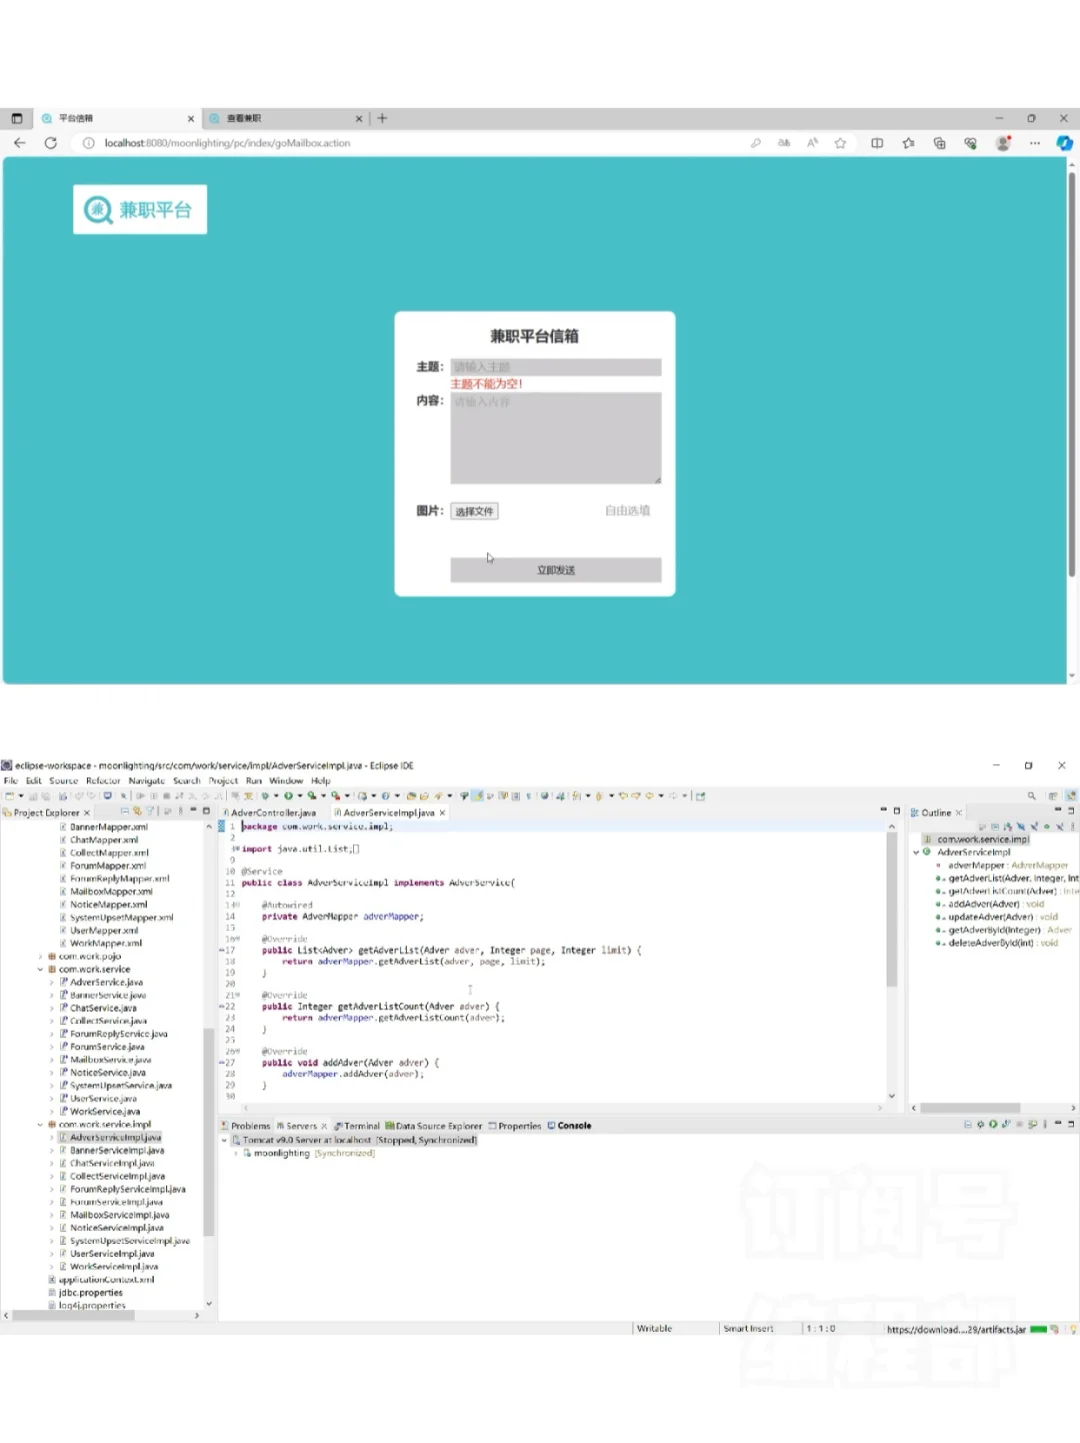This screenshot has height=1443, width=1080.
Task: Close the Project Explorer view
Action: point(87,813)
